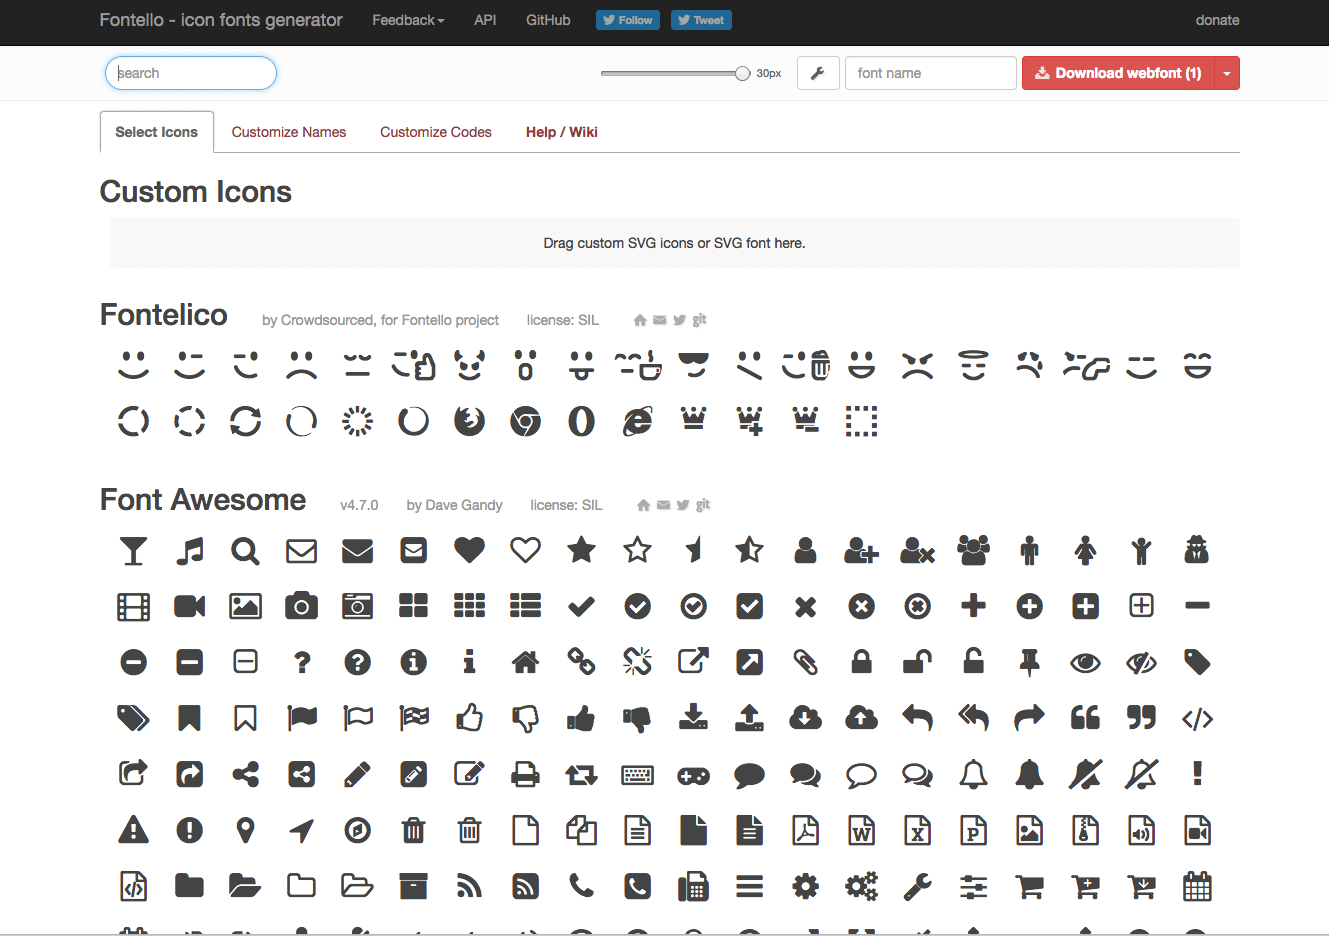Click the Fontello - icon fonts generator title
Image resolution: width=1329 pixels, height=936 pixels.
[221, 20]
